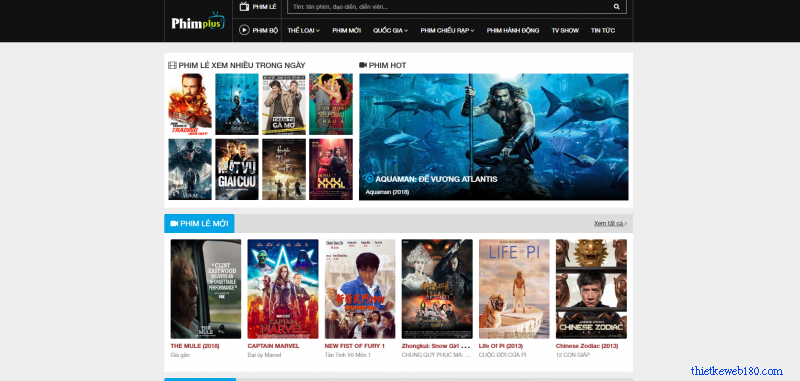Click the camera icon in PHIM LẺ MỚI tab
This screenshot has width=800, height=381.
(174, 223)
